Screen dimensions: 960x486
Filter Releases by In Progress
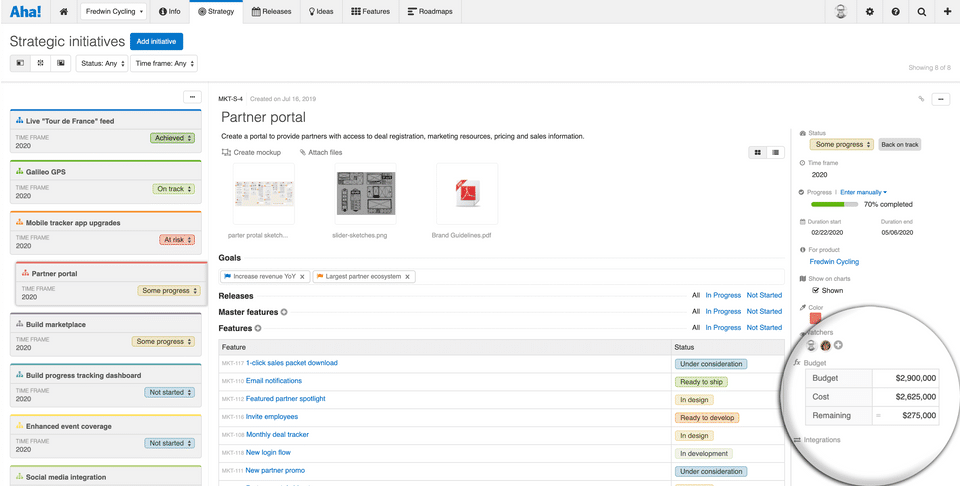pos(723,296)
